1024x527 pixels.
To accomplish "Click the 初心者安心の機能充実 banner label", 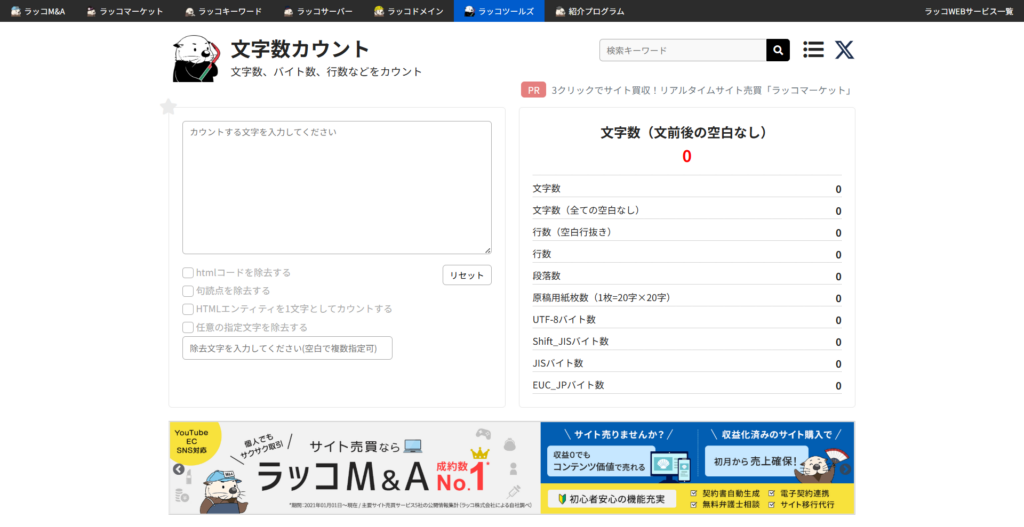I will (x=612, y=500).
